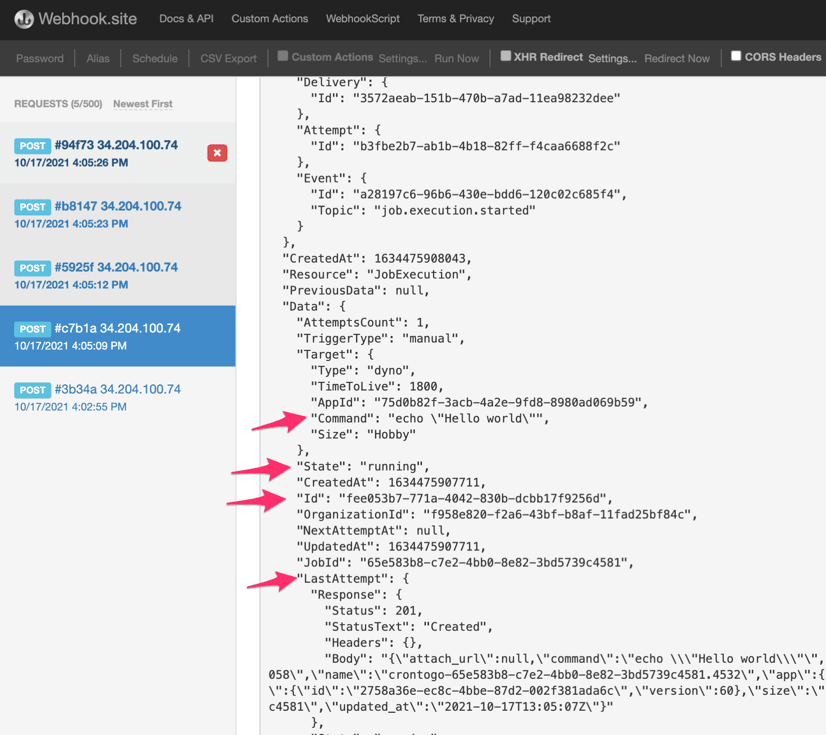Delete request #94f73 with red X
826x735 pixels.
point(217,153)
